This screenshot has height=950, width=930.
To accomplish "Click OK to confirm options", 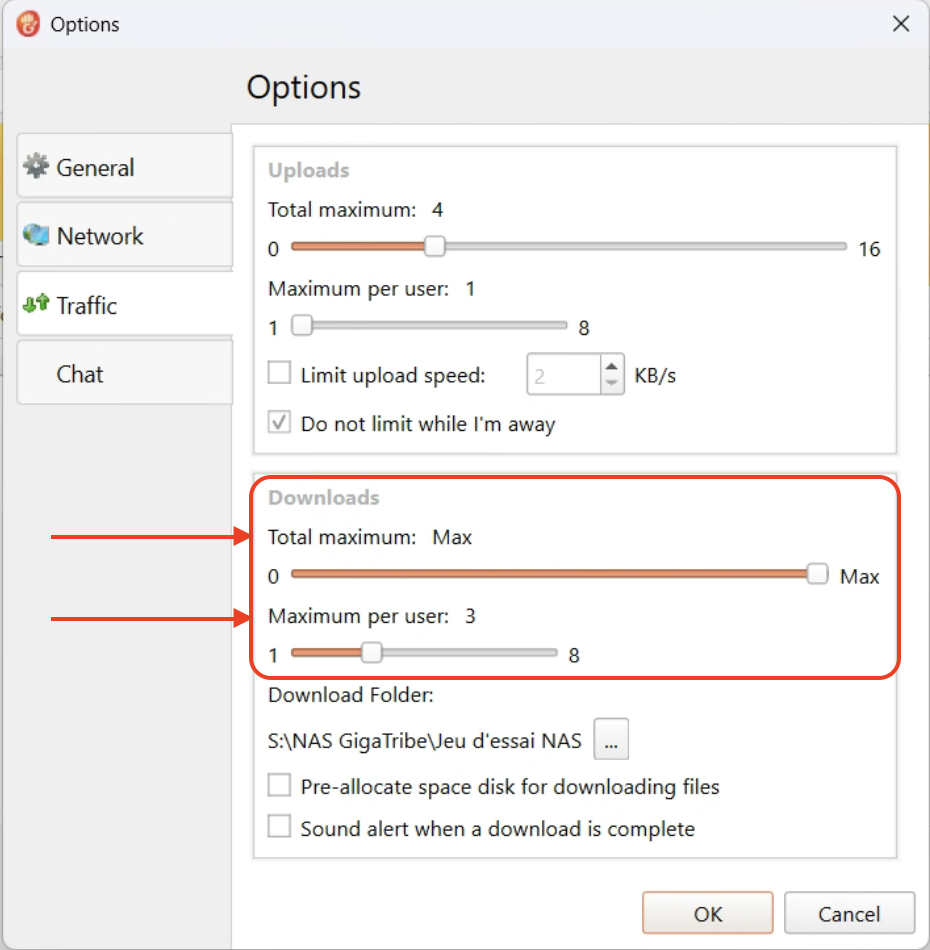I will [x=707, y=913].
